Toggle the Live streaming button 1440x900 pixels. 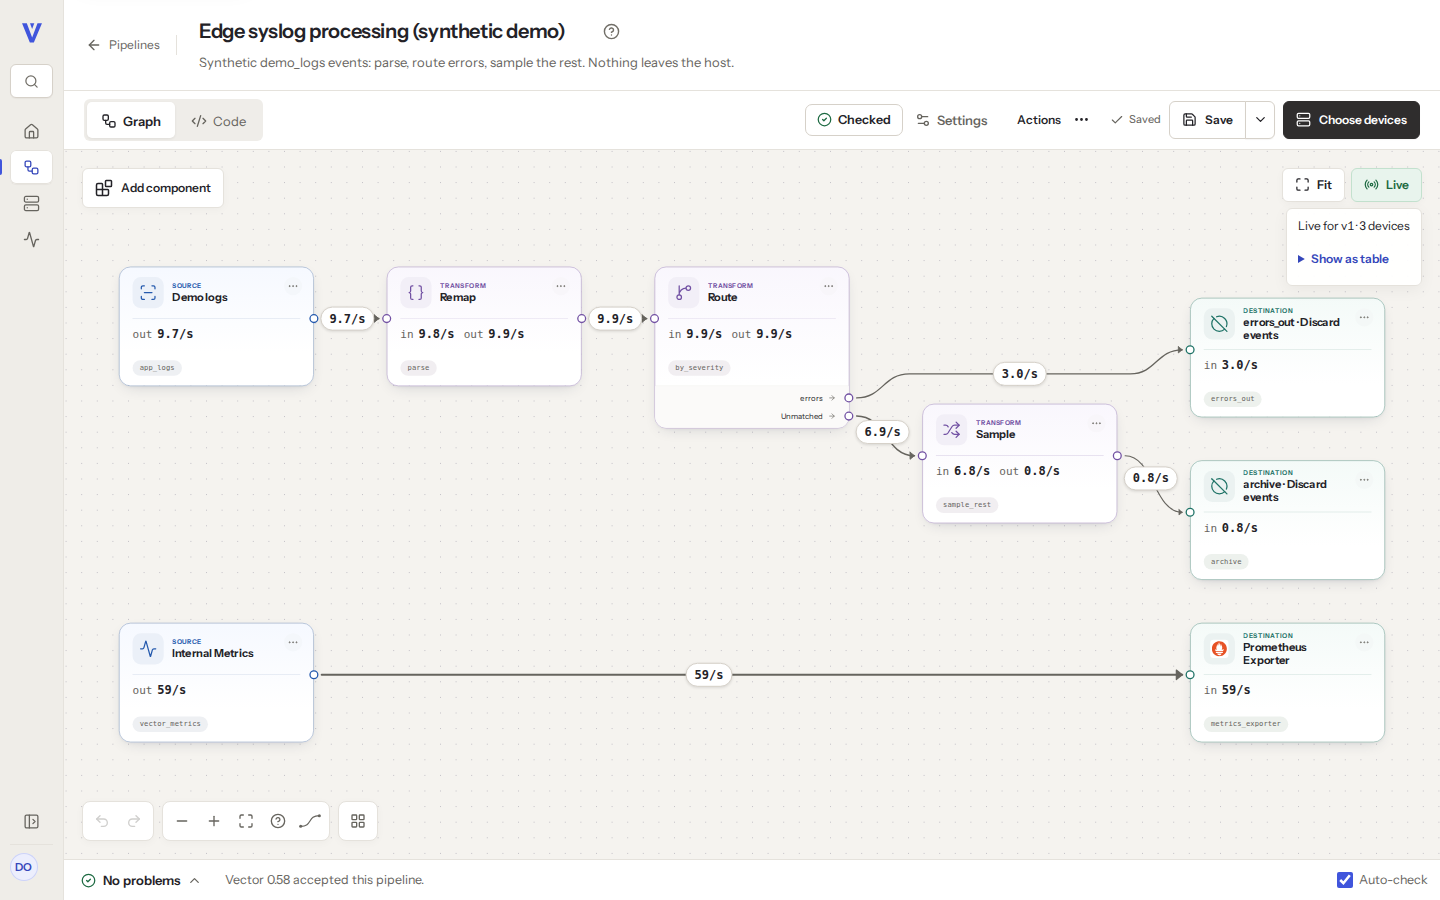pyautogui.click(x=1386, y=185)
